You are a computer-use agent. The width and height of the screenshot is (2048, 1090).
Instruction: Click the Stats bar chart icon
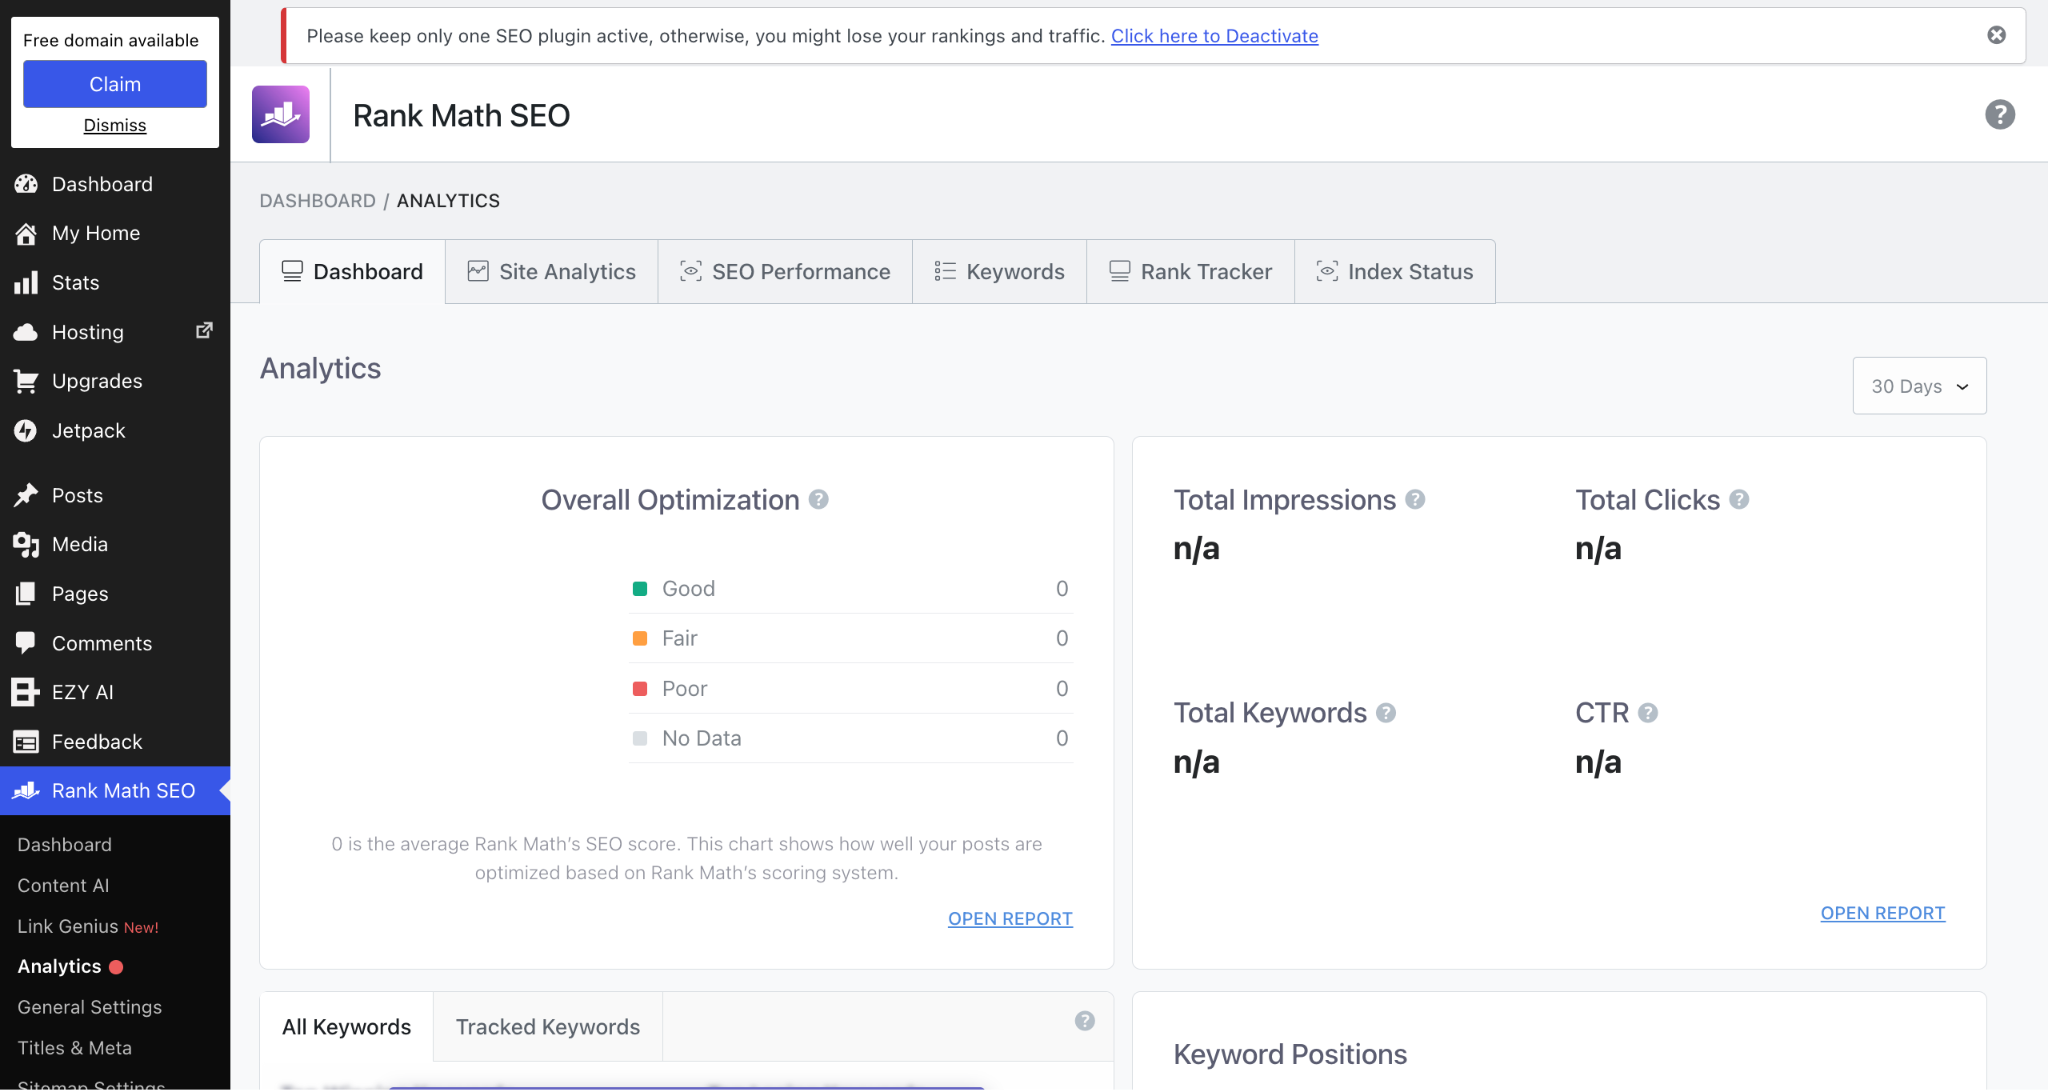click(x=26, y=283)
